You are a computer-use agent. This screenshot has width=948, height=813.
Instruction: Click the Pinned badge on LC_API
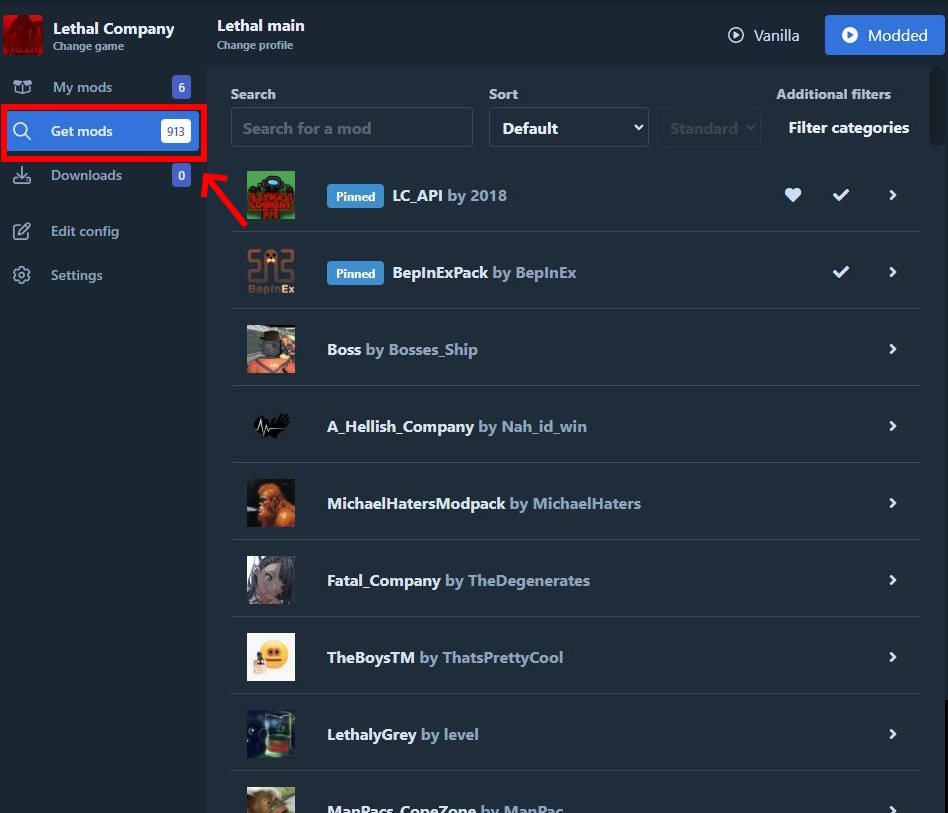[x=356, y=196]
